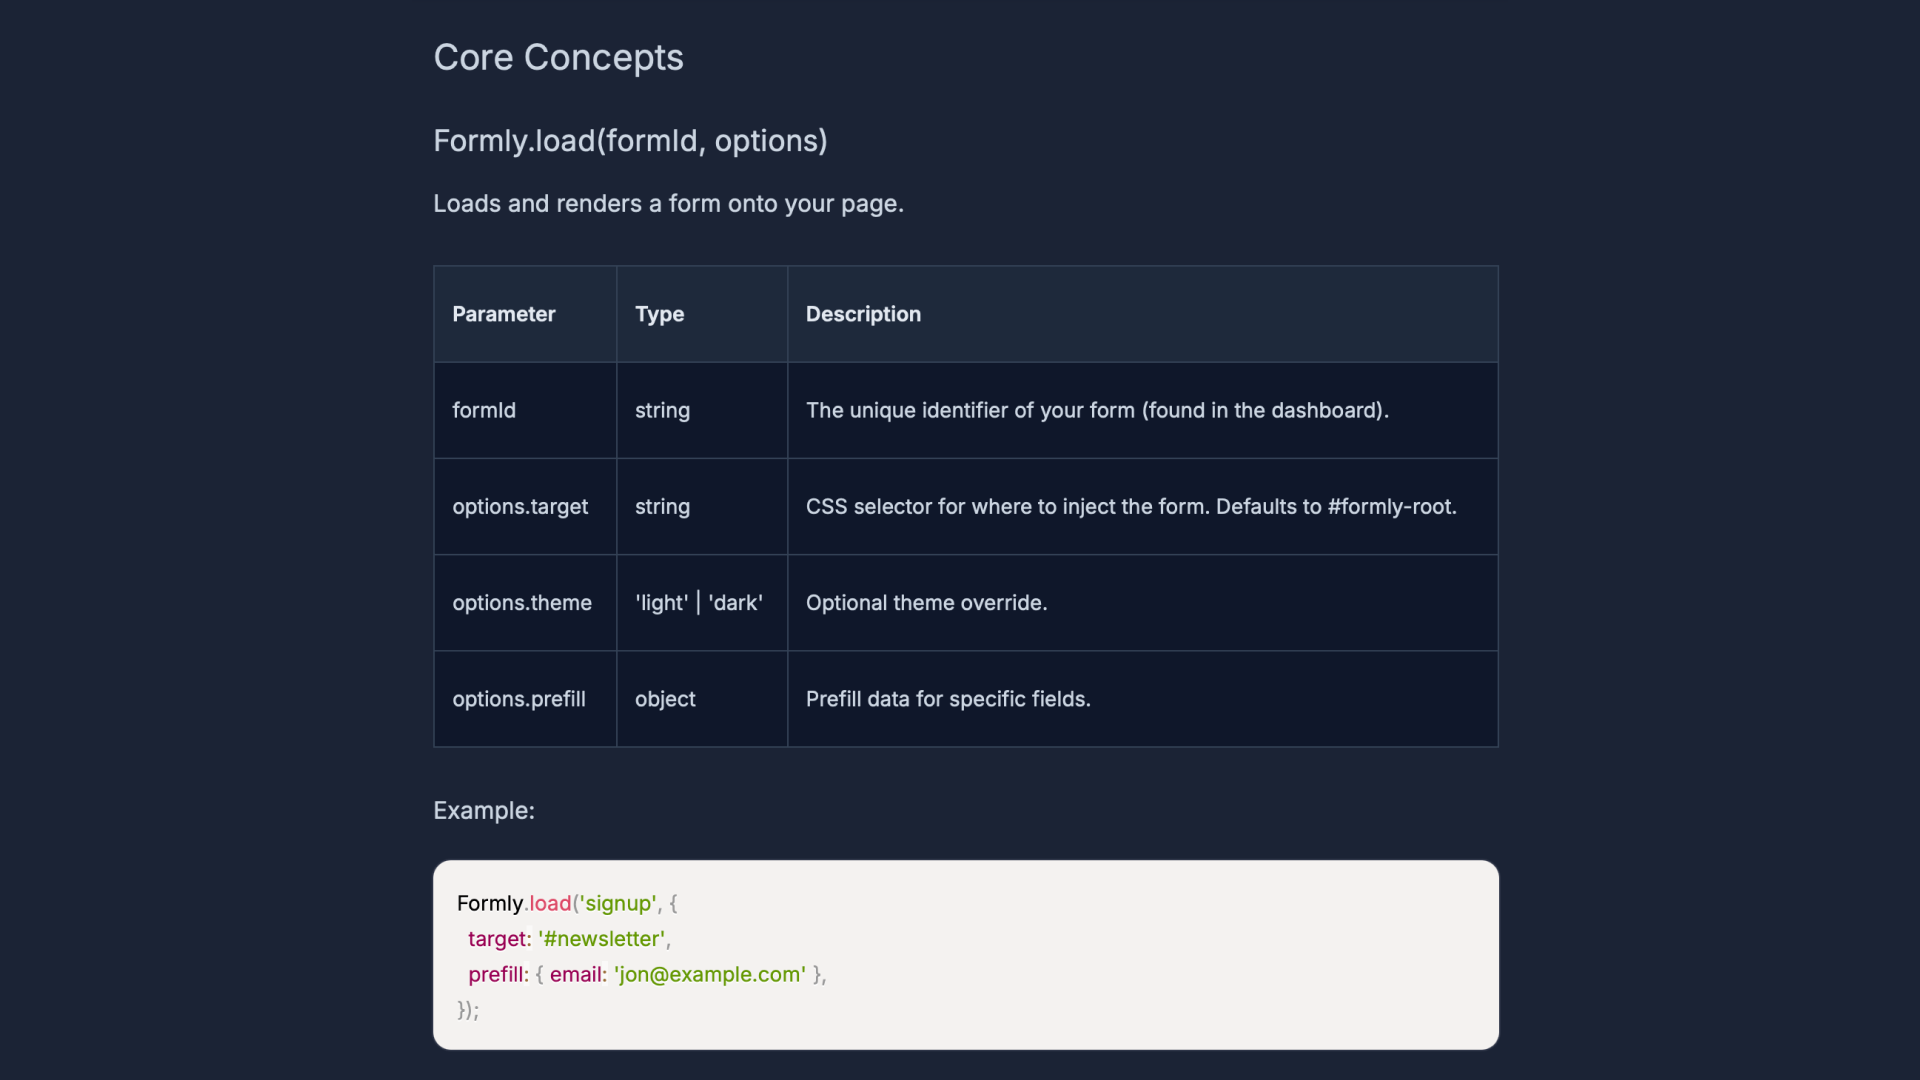The height and width of the screenshot is (1080, 1920).
Task: Click the CSS selector description text
Action: tap(1130, 507)
